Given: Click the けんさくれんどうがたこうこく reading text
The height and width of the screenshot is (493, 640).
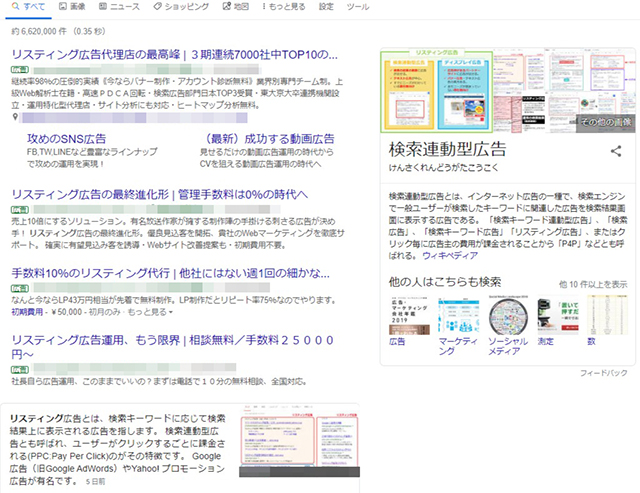Looking at the screenshot, I should 443,167.
